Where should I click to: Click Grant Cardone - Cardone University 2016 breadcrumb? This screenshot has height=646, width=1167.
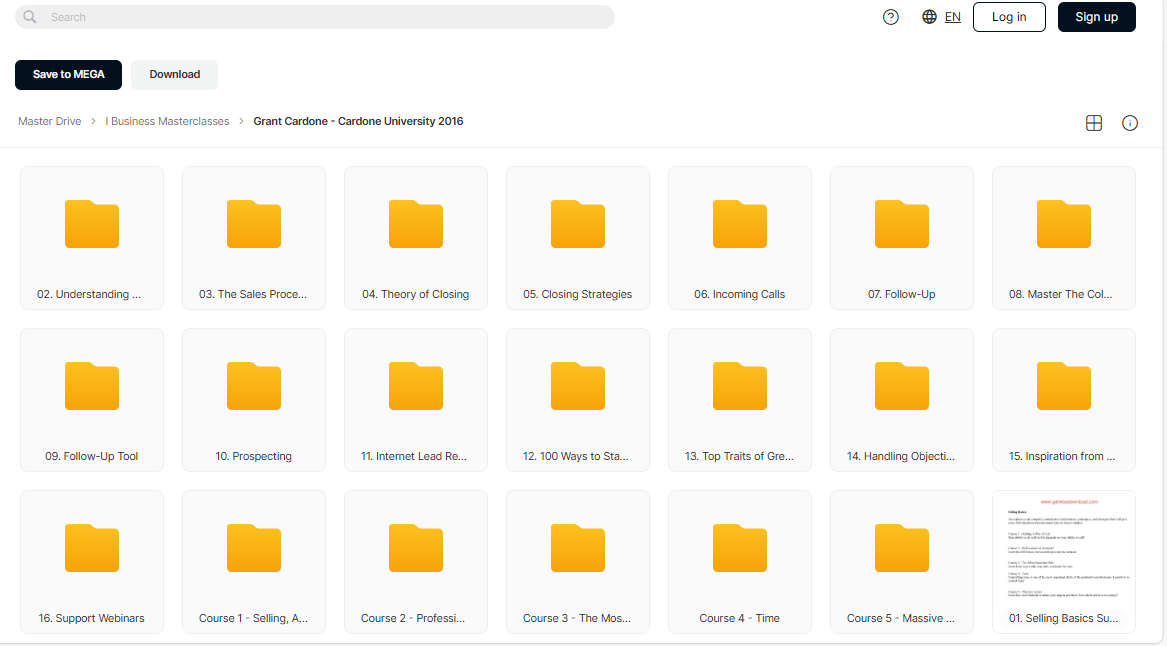tap(358, 121)
